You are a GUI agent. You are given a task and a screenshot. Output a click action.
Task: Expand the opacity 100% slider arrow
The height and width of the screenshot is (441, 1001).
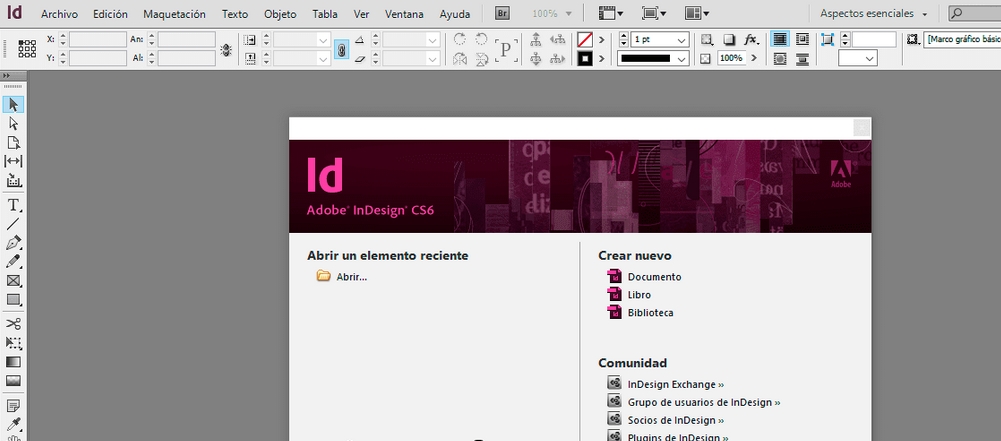tap(754, 58)
